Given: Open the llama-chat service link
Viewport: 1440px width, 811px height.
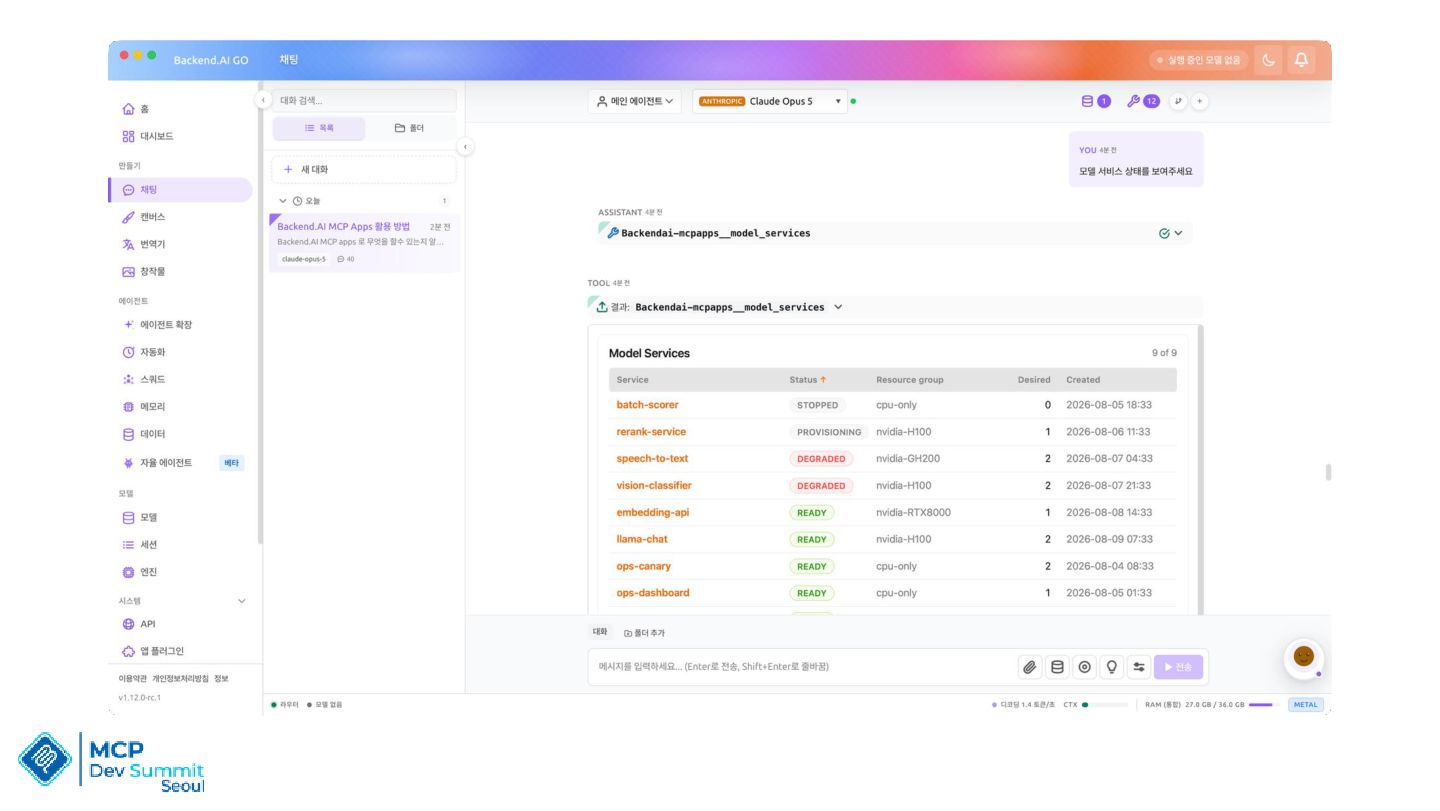Looking at the screenshot, I should 642,540.
